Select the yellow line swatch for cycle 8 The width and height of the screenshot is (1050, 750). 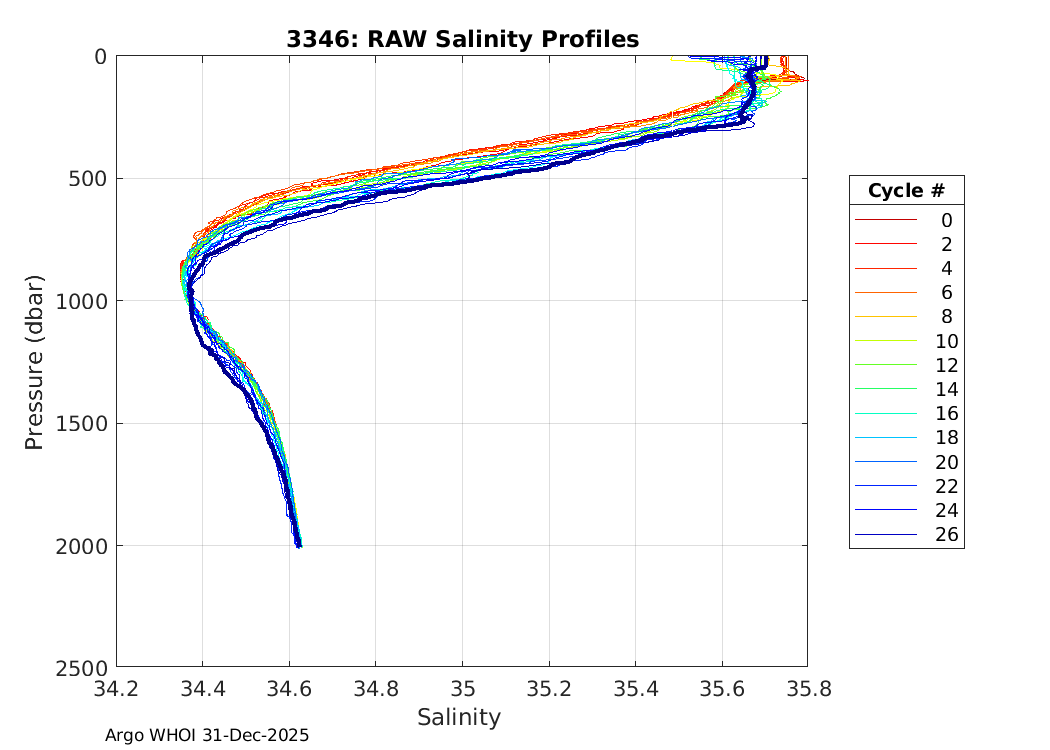point(885,317)
